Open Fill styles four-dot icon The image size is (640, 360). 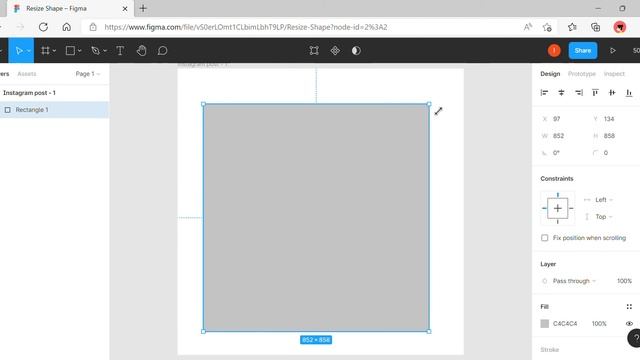point(629,307)
